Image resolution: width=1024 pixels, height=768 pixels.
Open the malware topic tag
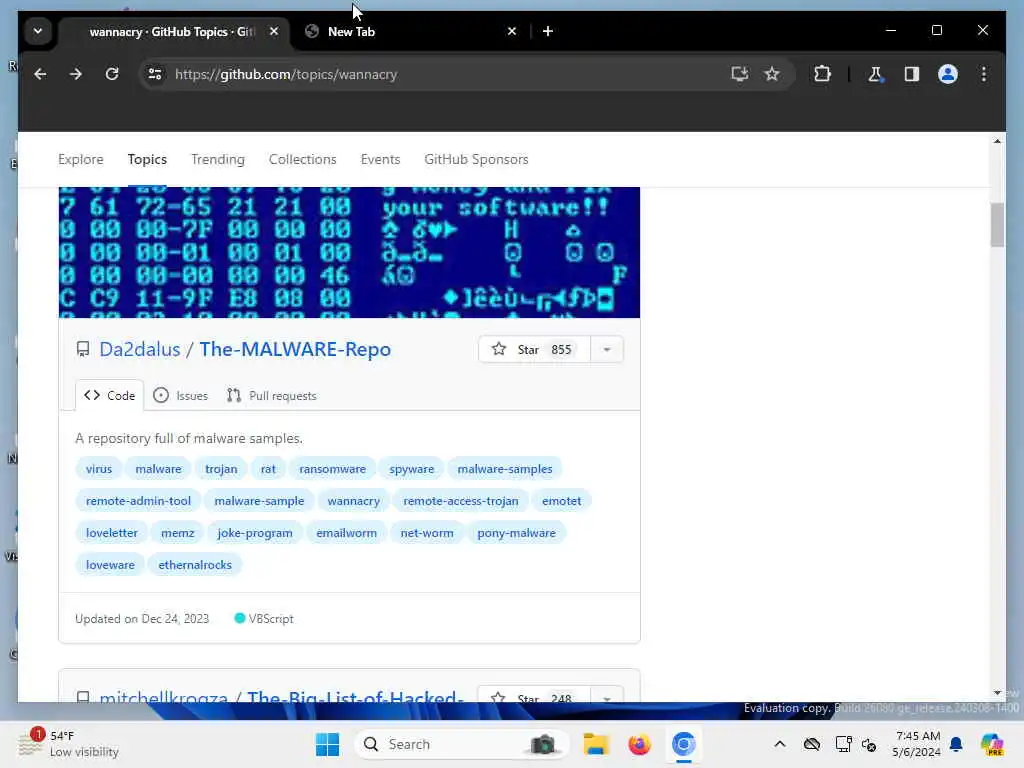158,469
